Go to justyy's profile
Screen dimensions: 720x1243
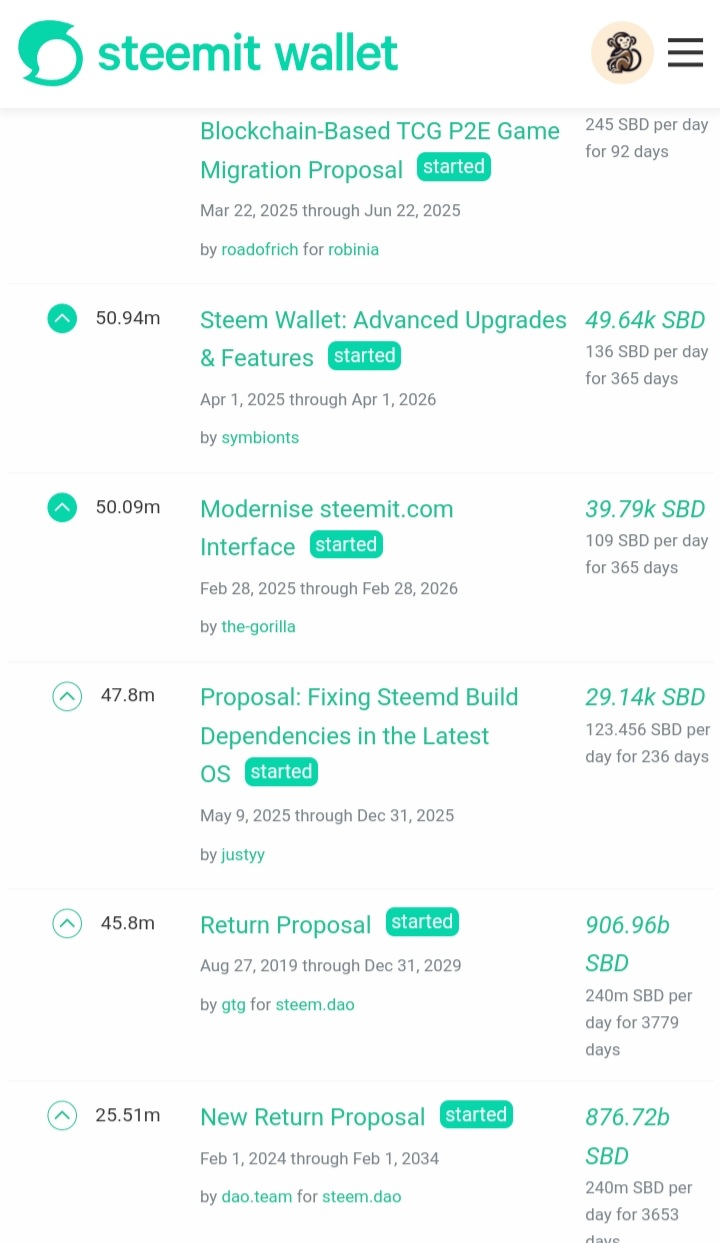coord(243,854)
